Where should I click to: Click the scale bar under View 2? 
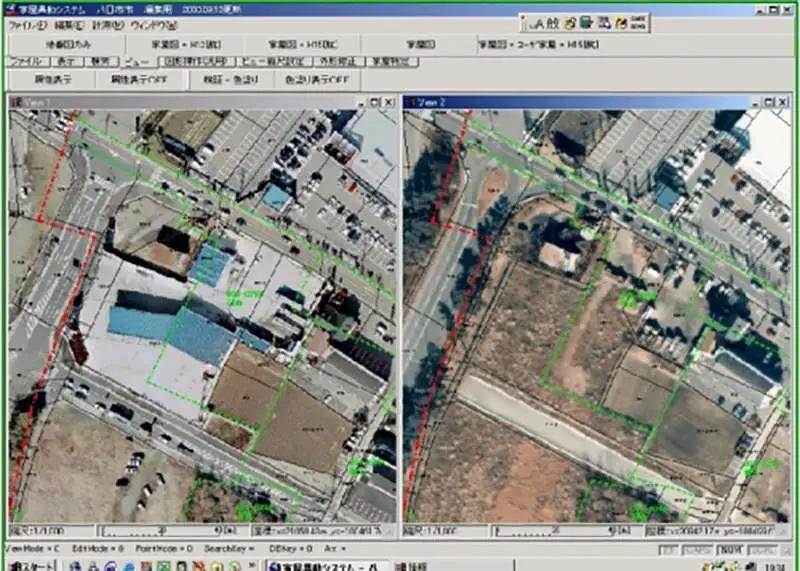tap(566, 531)
